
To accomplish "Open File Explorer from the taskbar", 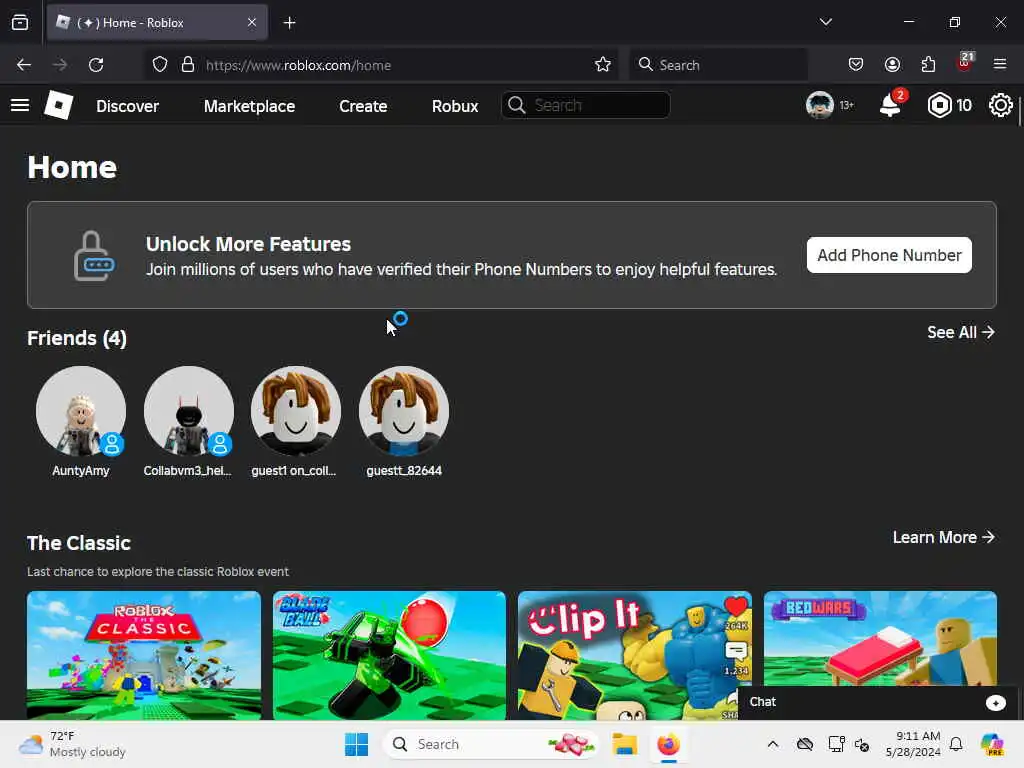I will 624,744.
